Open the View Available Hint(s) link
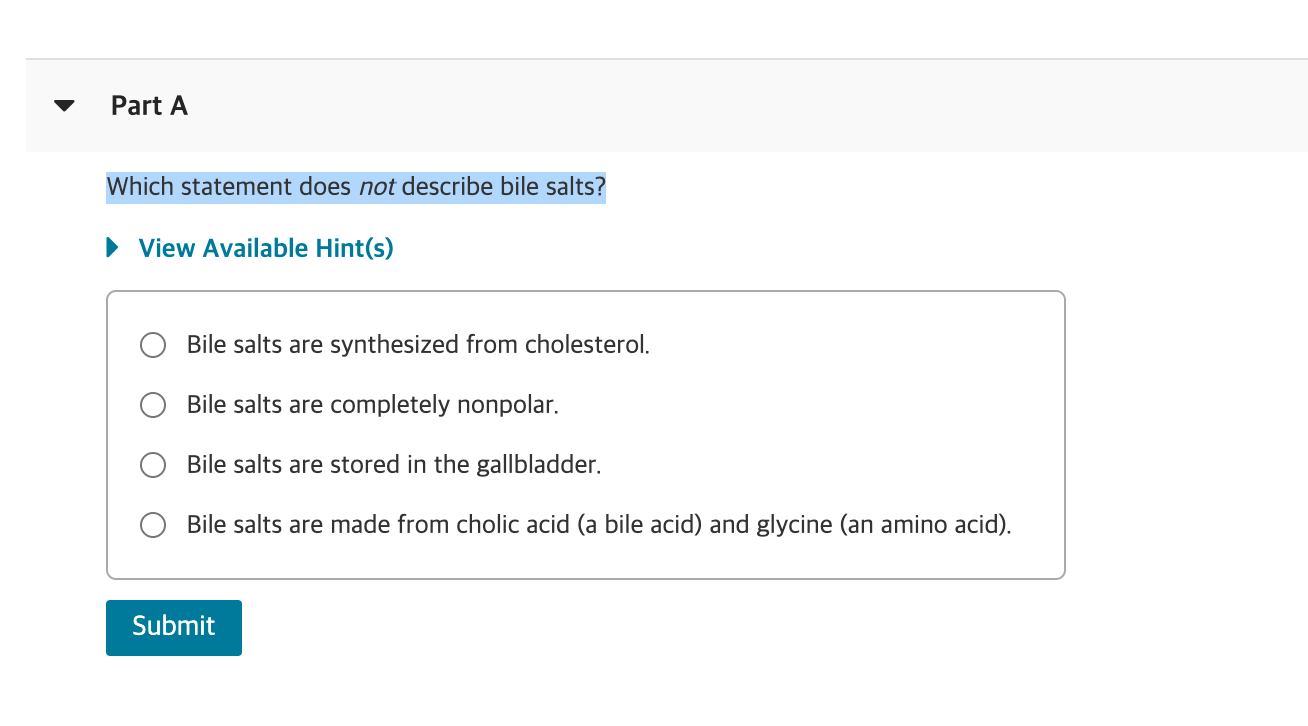 pos(266,248)
